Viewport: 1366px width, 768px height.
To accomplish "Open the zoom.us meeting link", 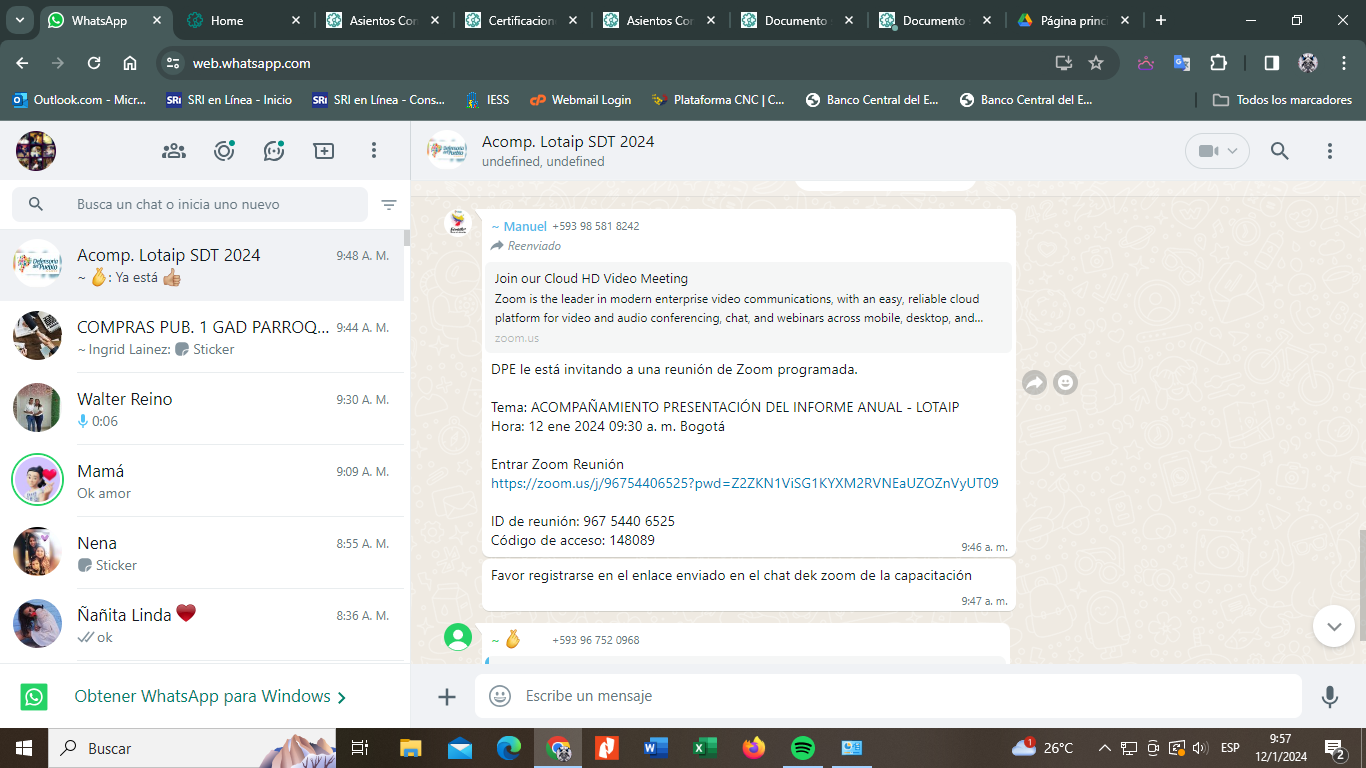I will coord(744,483).
